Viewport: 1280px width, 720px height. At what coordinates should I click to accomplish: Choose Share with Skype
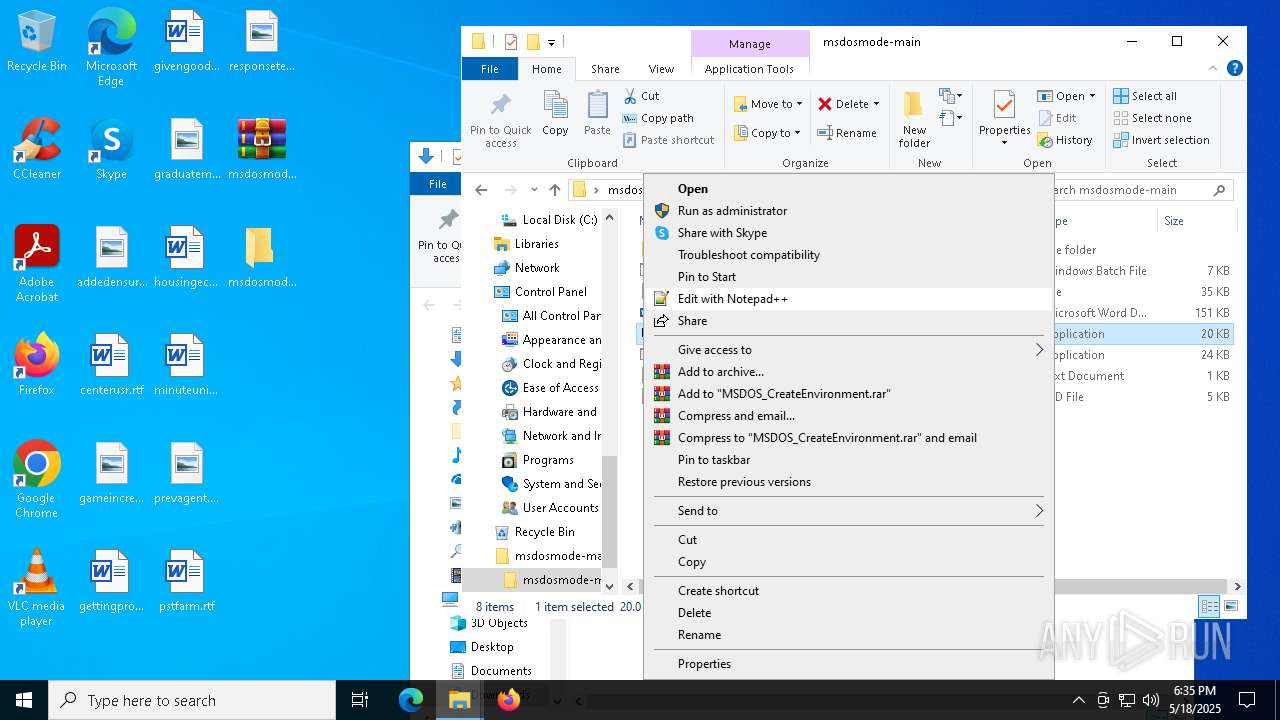tap(848, 233)
